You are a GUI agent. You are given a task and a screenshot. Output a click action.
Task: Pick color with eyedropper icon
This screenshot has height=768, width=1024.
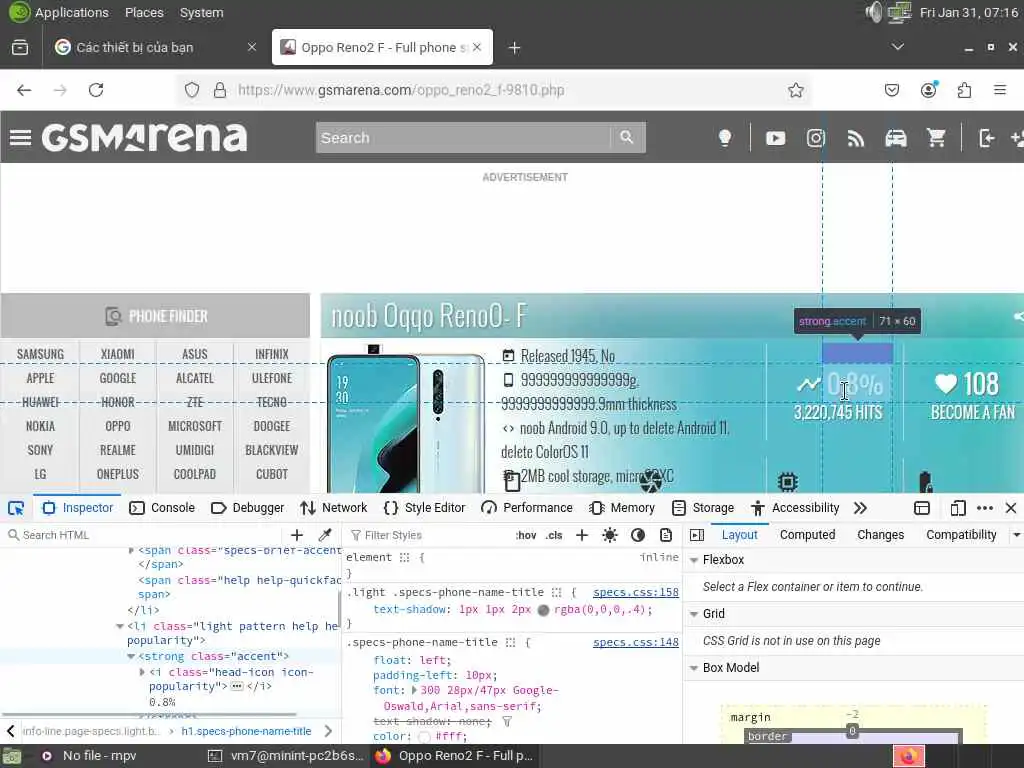(325, 536)
